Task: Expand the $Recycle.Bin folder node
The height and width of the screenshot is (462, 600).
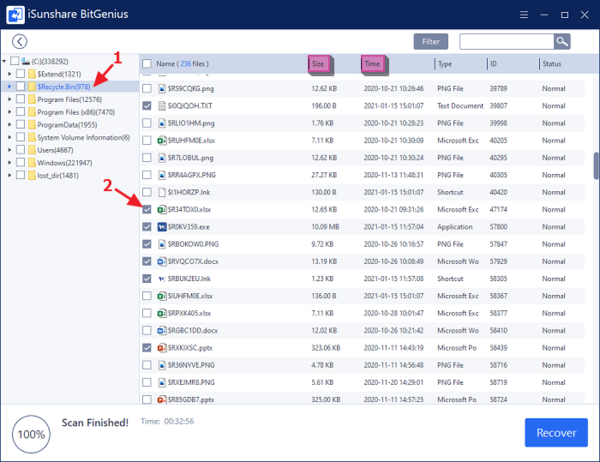Action: point(10,87)
